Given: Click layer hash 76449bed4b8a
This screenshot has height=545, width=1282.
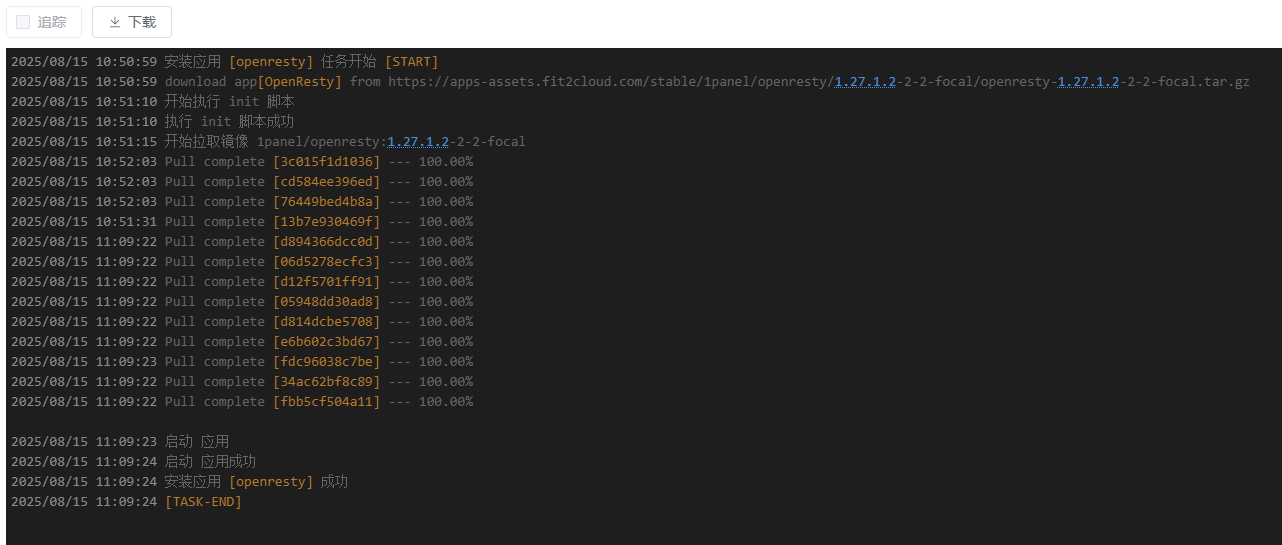Looking at the screenshot, I should pos(326,202).
